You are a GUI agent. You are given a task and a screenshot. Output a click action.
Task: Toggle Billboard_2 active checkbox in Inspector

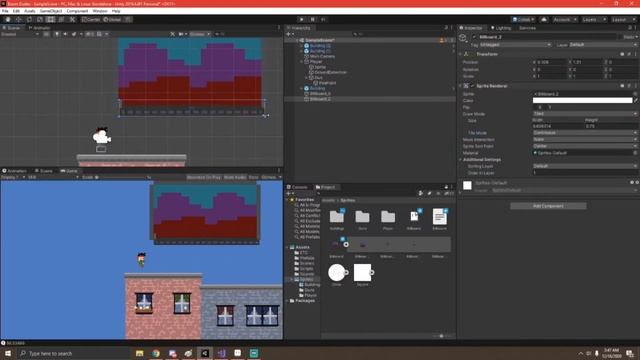pos(474,37)
